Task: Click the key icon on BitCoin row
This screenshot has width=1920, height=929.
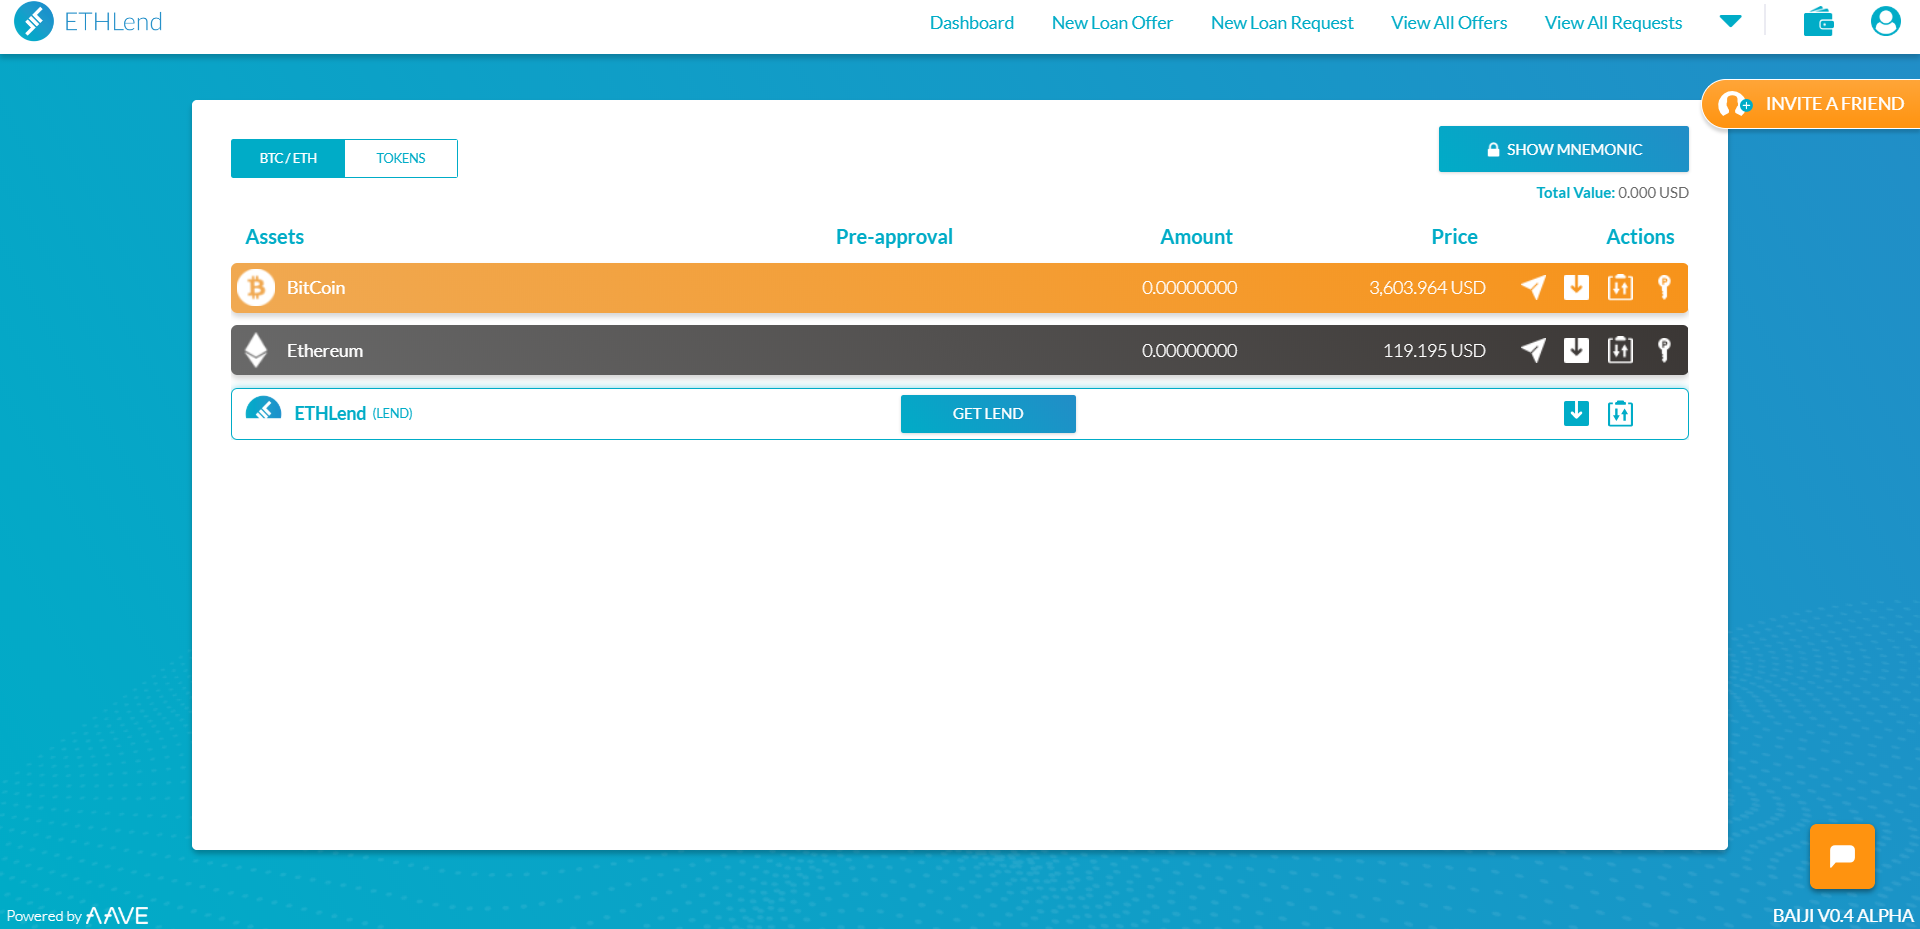Action: tap(1665, 287)
